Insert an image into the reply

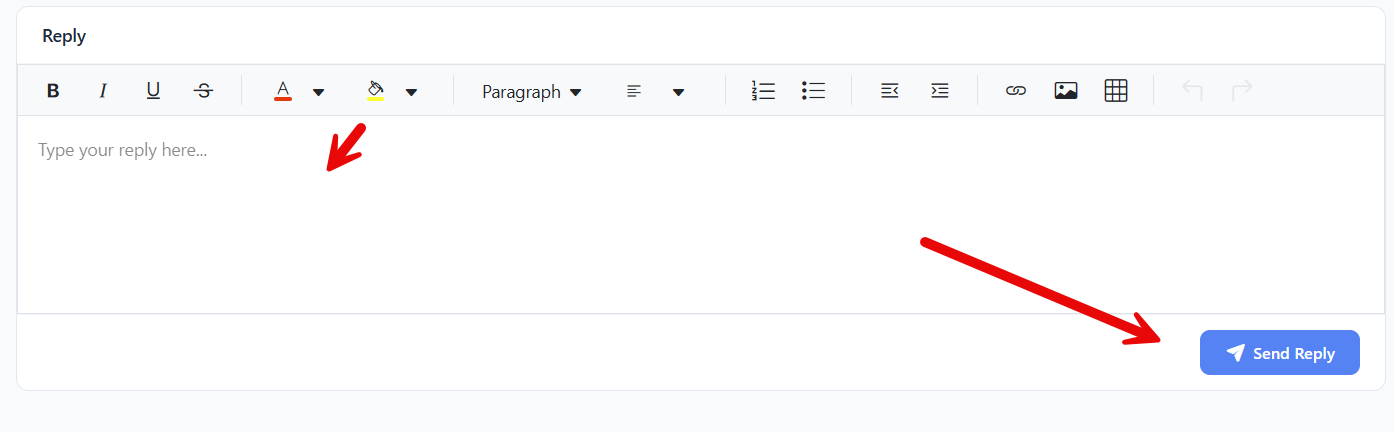pyautogui.click(x=1066, y=91)
